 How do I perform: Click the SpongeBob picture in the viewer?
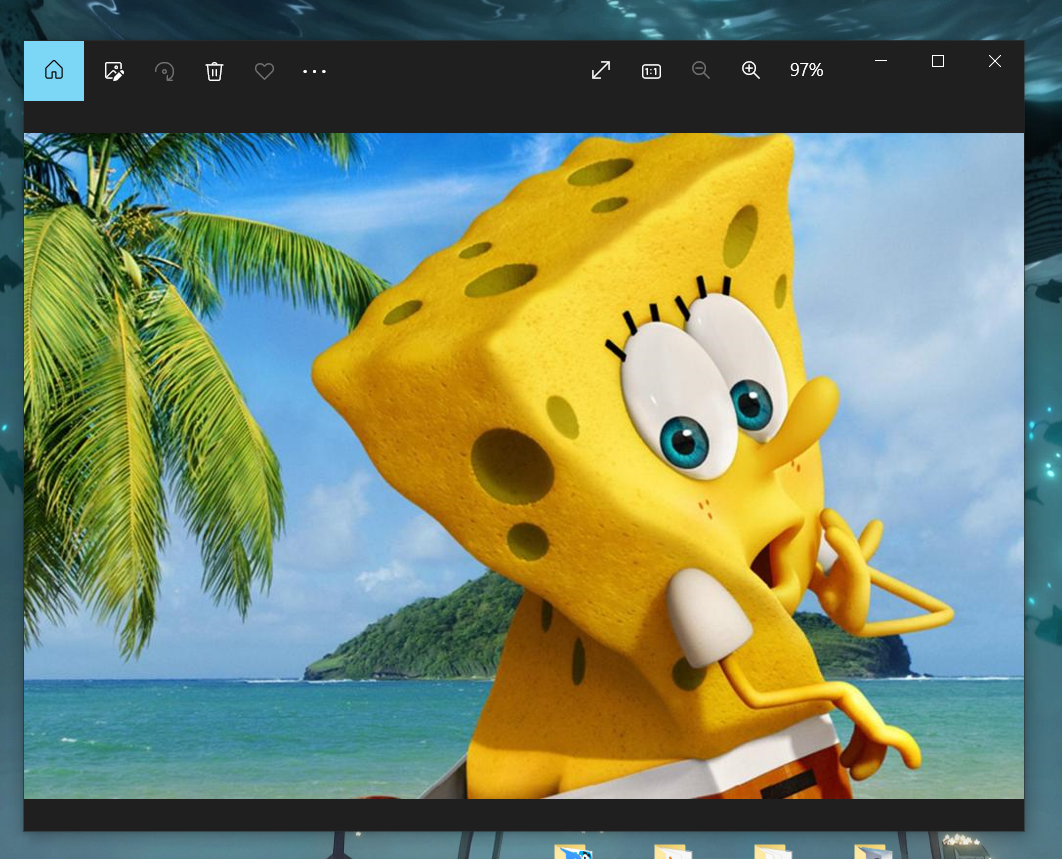pyautogui.click(x=524, y=465)
